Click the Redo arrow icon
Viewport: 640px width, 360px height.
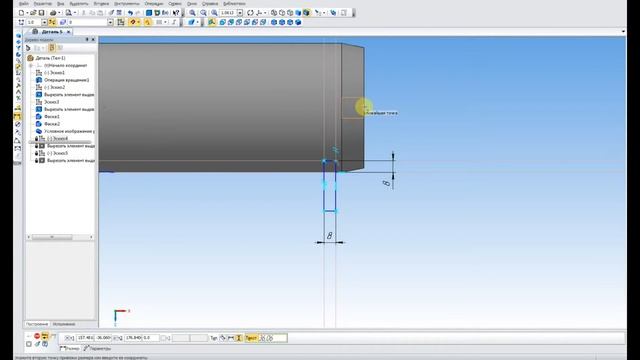pos(138,13)
